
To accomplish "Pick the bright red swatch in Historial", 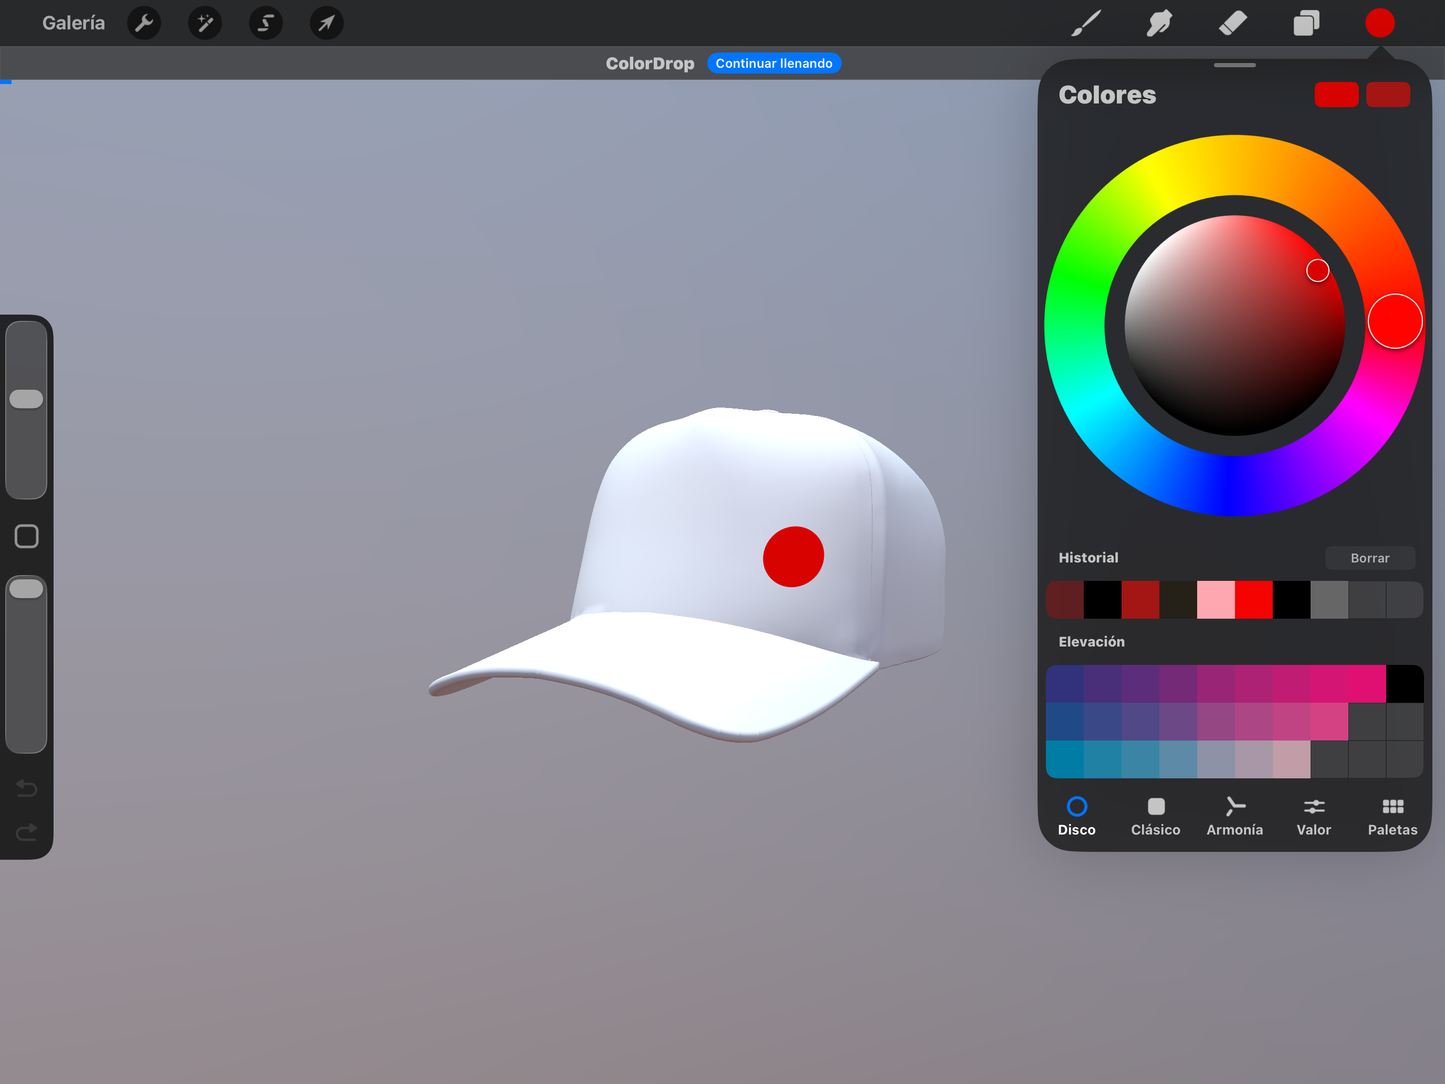I will (x=1254, y=600).
